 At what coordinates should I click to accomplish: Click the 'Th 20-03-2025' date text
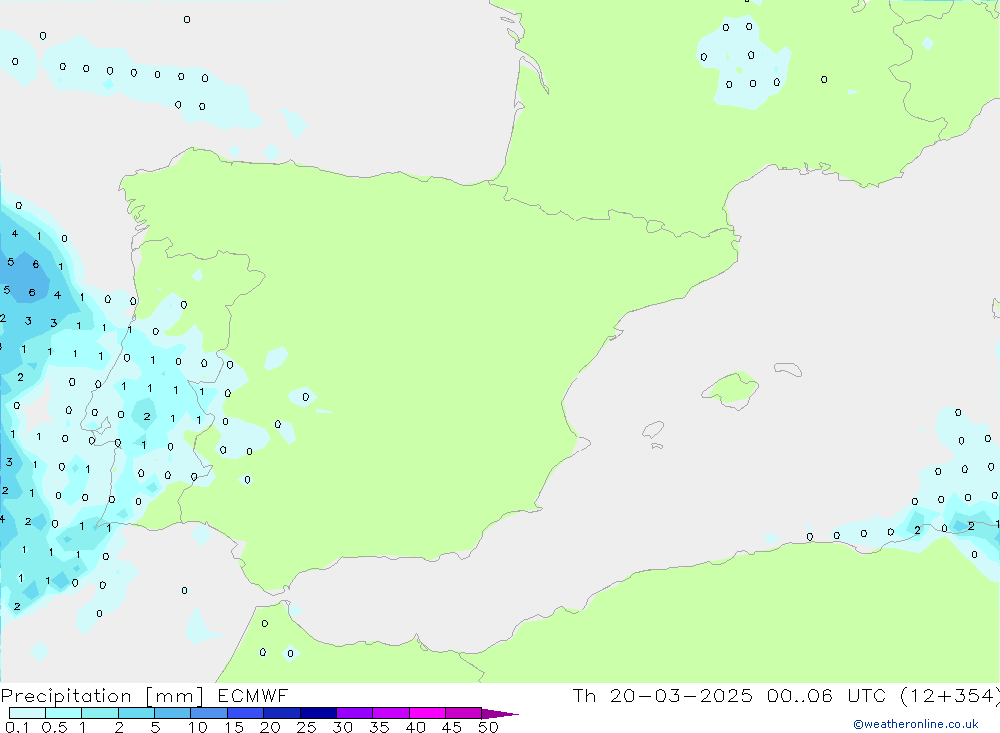[x=663, y=695]
